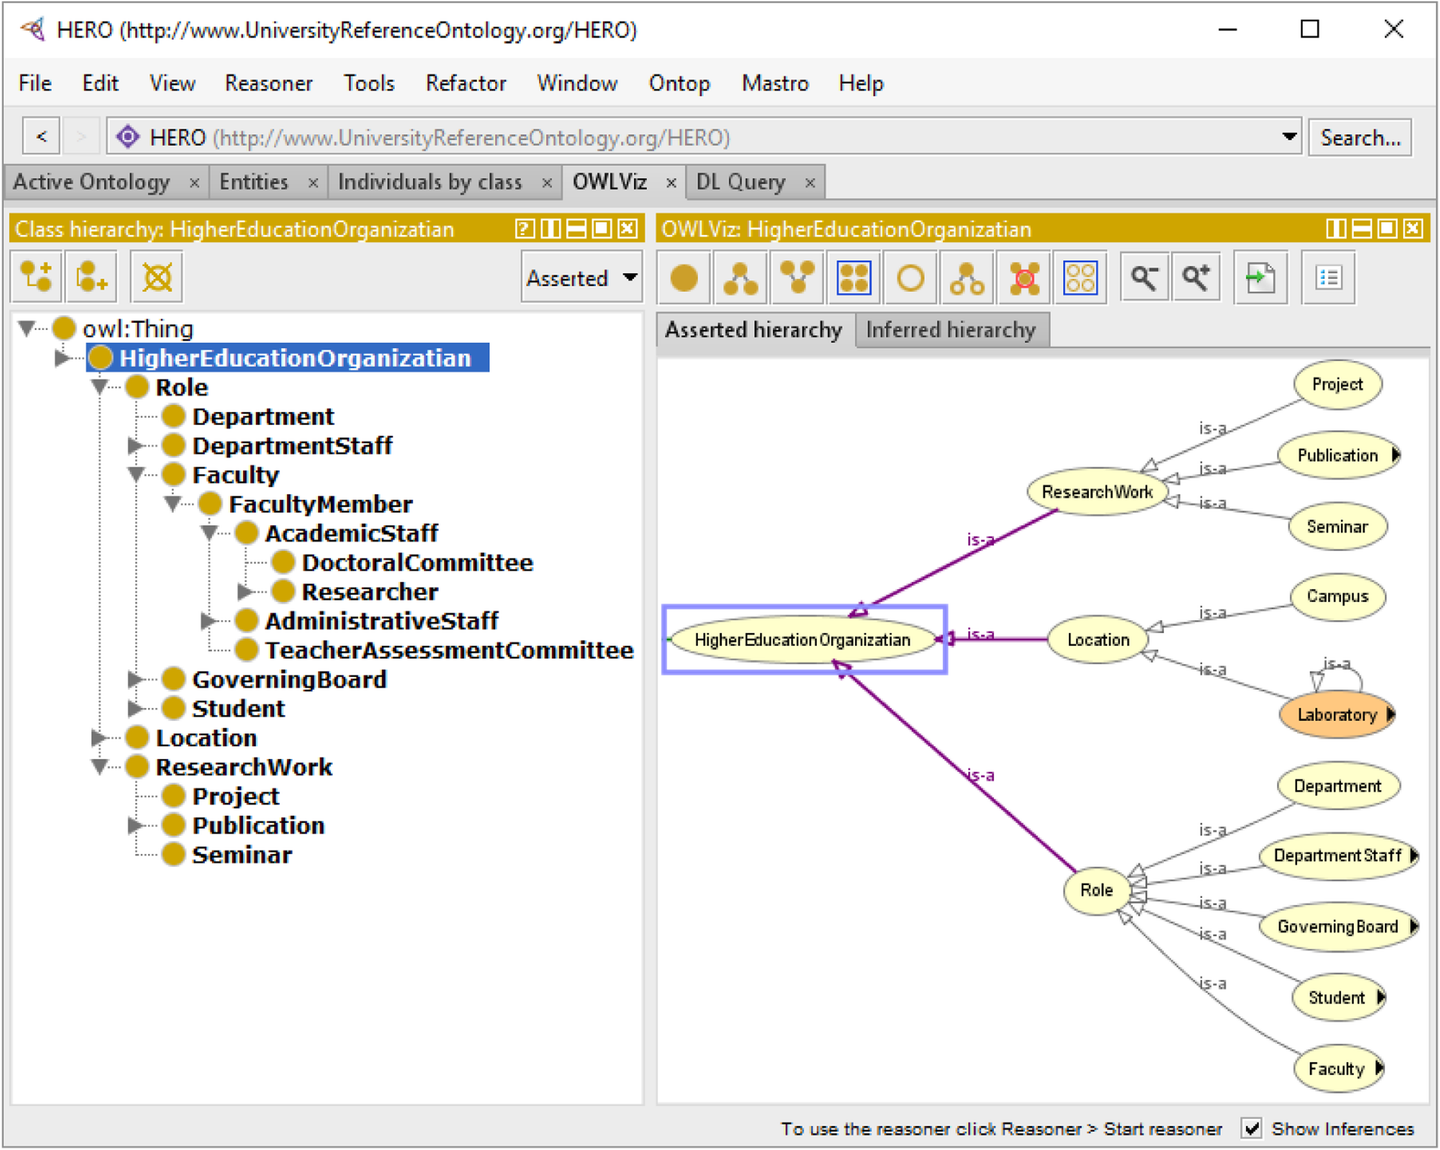Image resolution: width=1440 pixels, height=1150 pixels.
Task: Expand the Publication graph node arrow
Action: point(1395,455)
